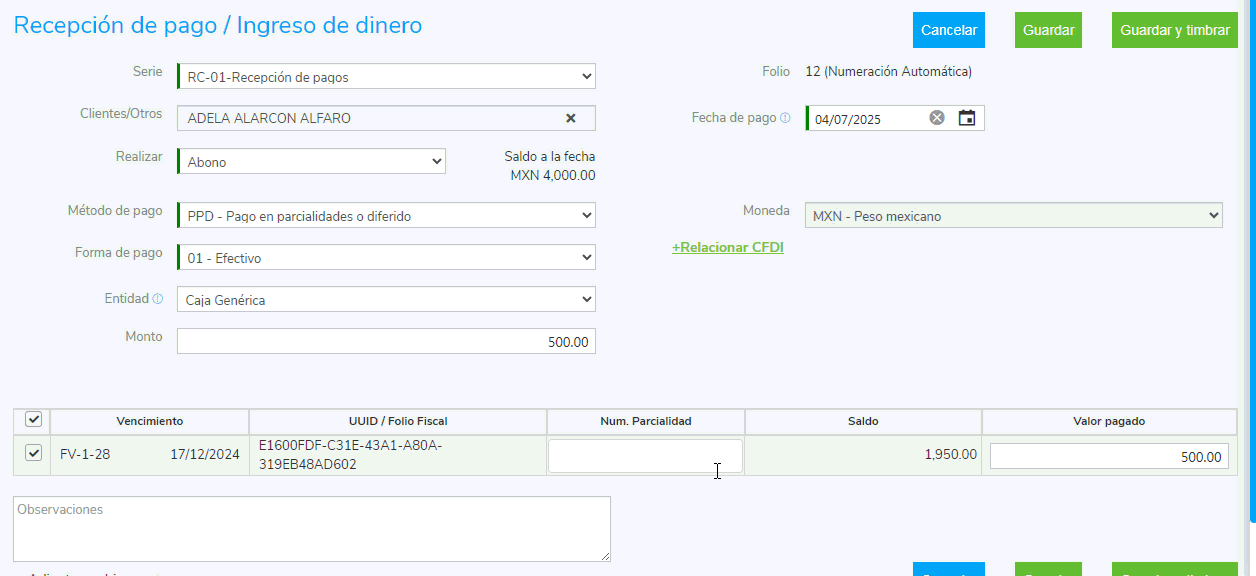Toggle the select-all checkbox in table header
1256x576 pixels.
click(33, 420)
